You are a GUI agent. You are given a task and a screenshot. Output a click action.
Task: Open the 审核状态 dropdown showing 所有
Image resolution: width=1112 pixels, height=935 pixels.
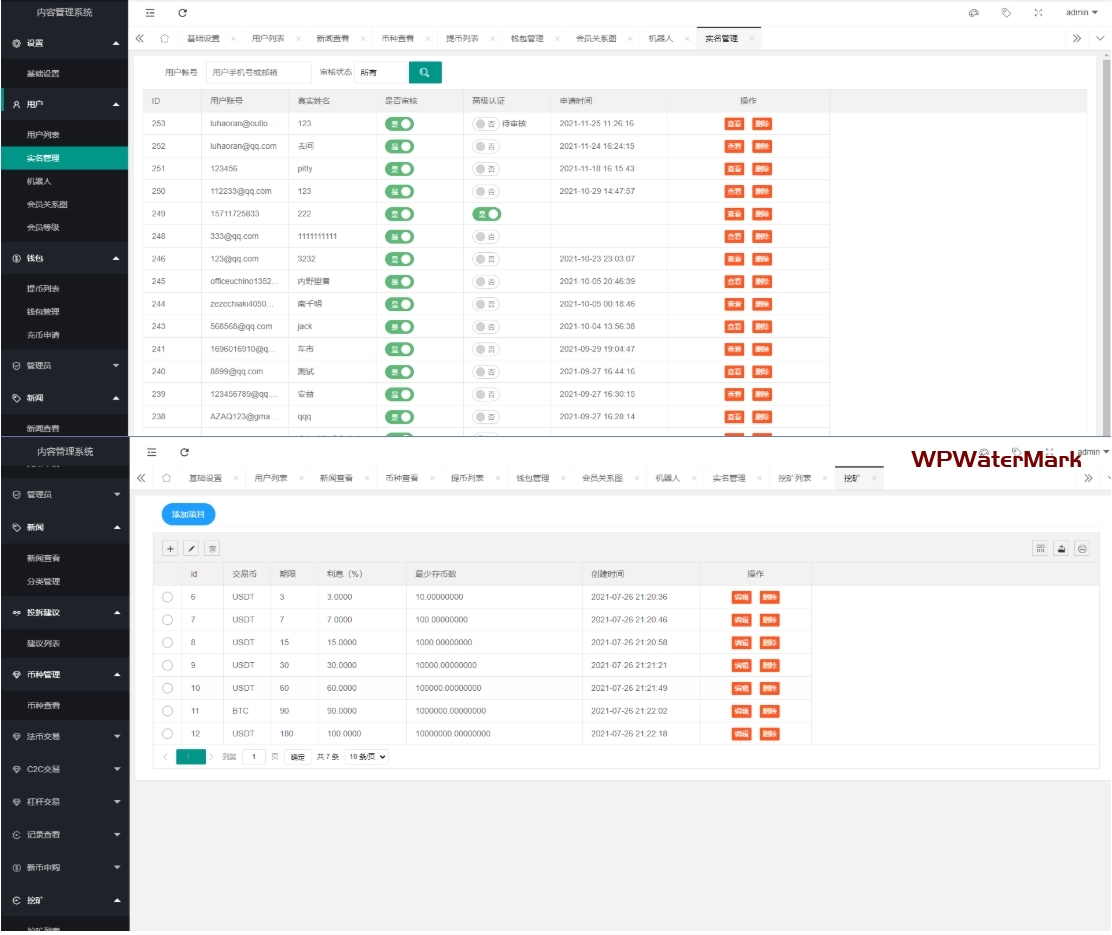[380, 73]
